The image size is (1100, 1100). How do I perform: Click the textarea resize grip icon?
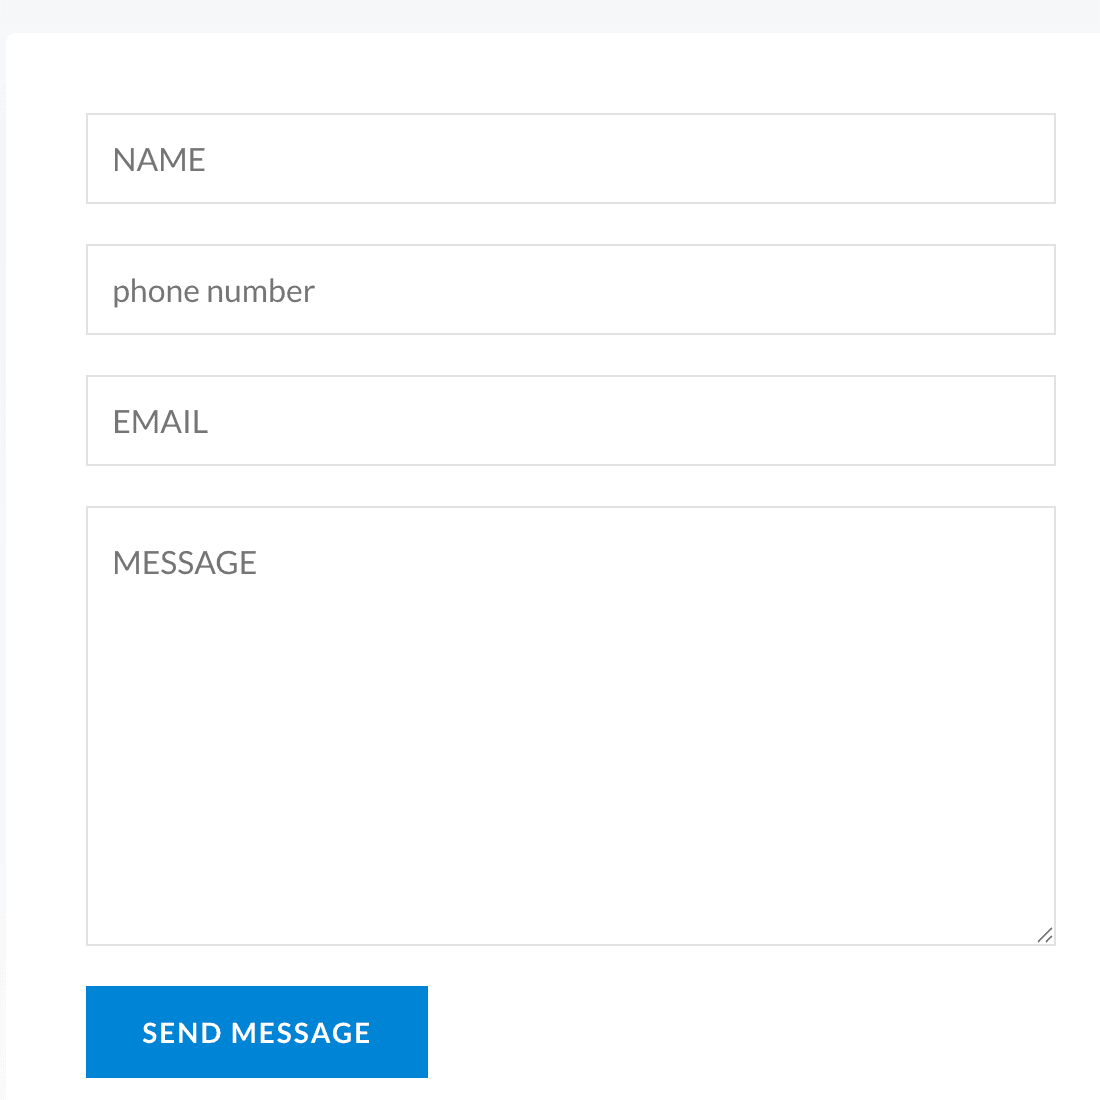tap(1045, 935)
